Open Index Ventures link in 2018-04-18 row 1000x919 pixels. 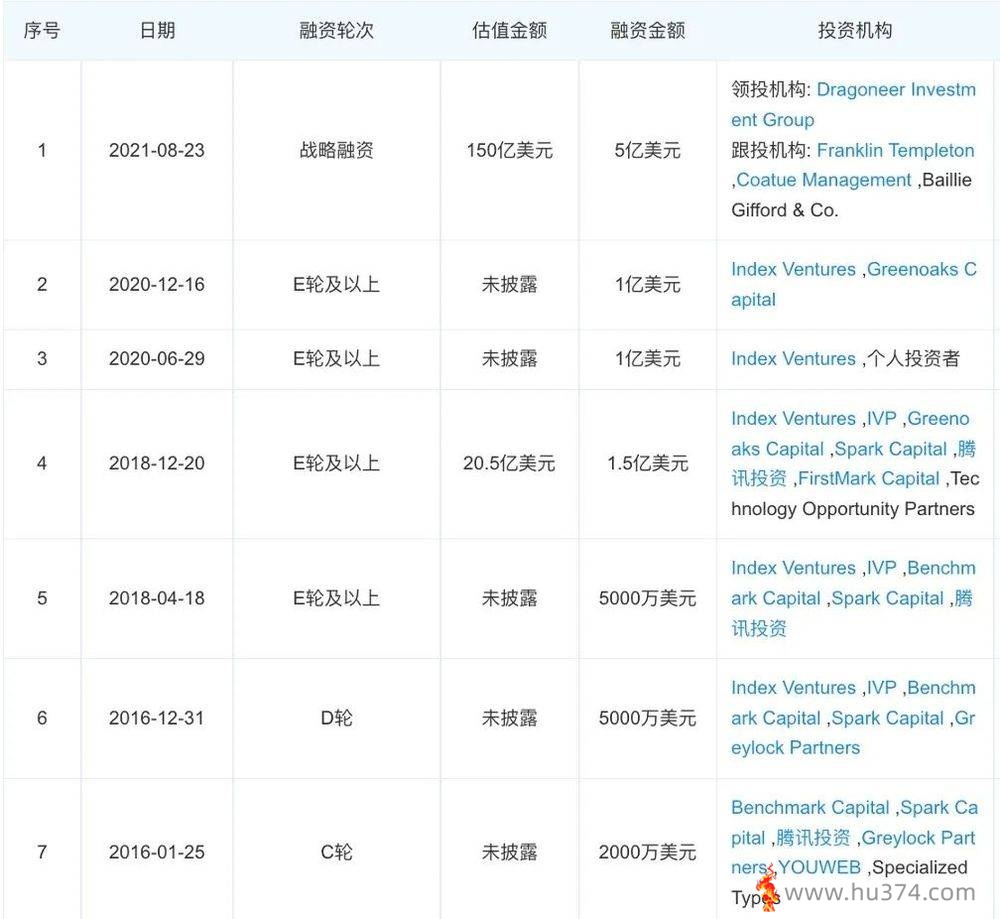click(793, 568)
